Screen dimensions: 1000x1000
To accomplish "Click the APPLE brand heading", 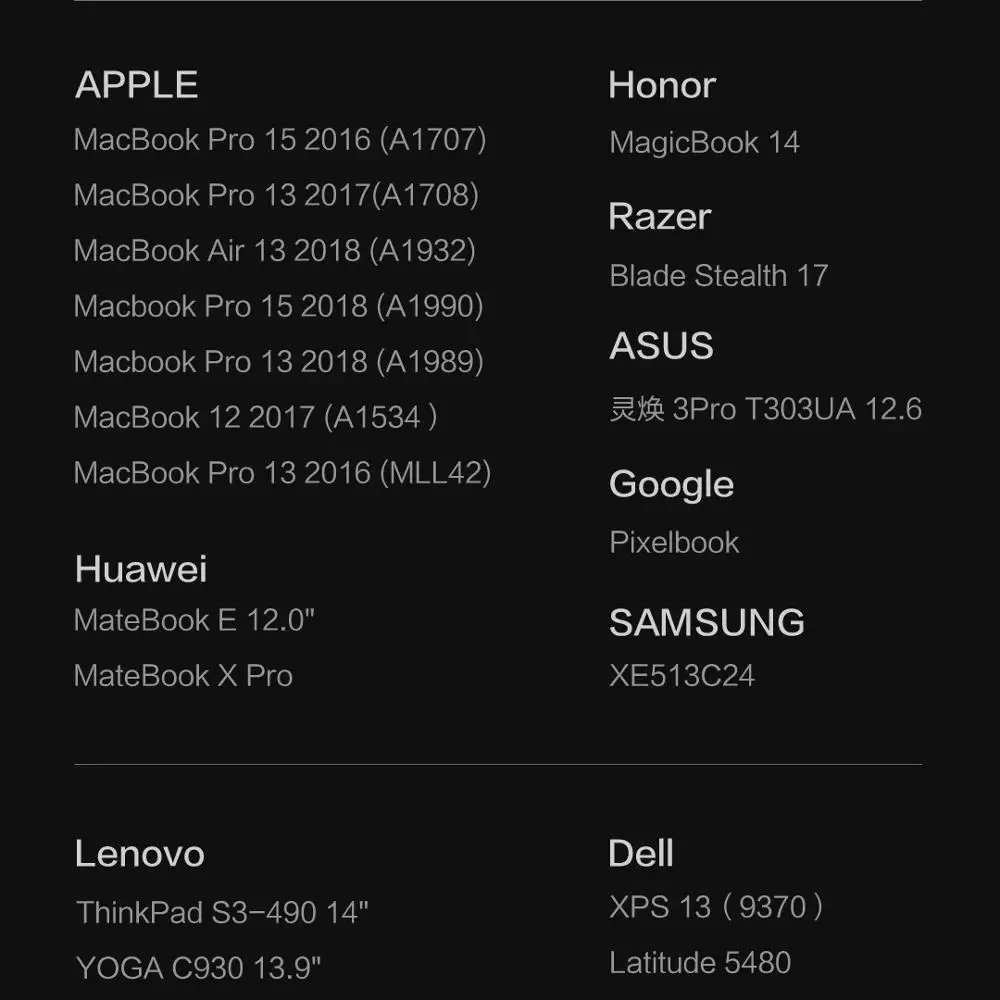I will tap(136, 85).
